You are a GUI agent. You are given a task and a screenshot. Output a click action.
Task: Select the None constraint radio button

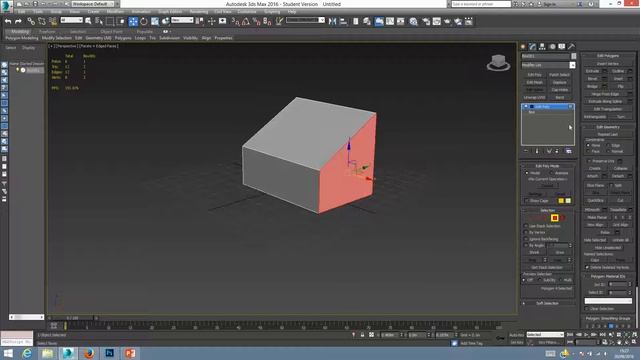coord(588,145)
